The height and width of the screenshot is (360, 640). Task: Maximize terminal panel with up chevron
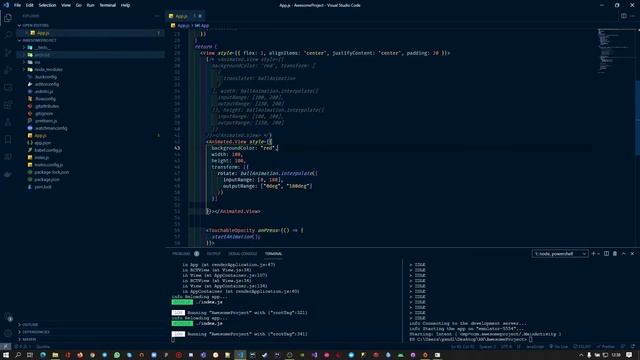pos(624,253)
